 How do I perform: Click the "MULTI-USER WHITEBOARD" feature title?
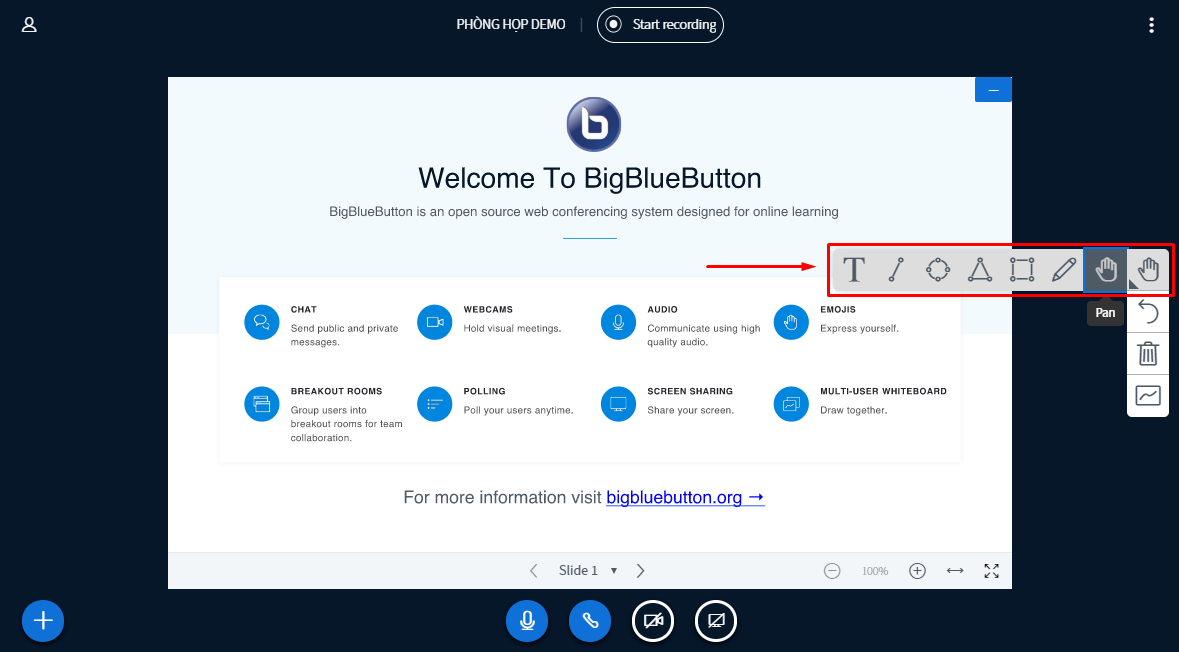[883, 391]
